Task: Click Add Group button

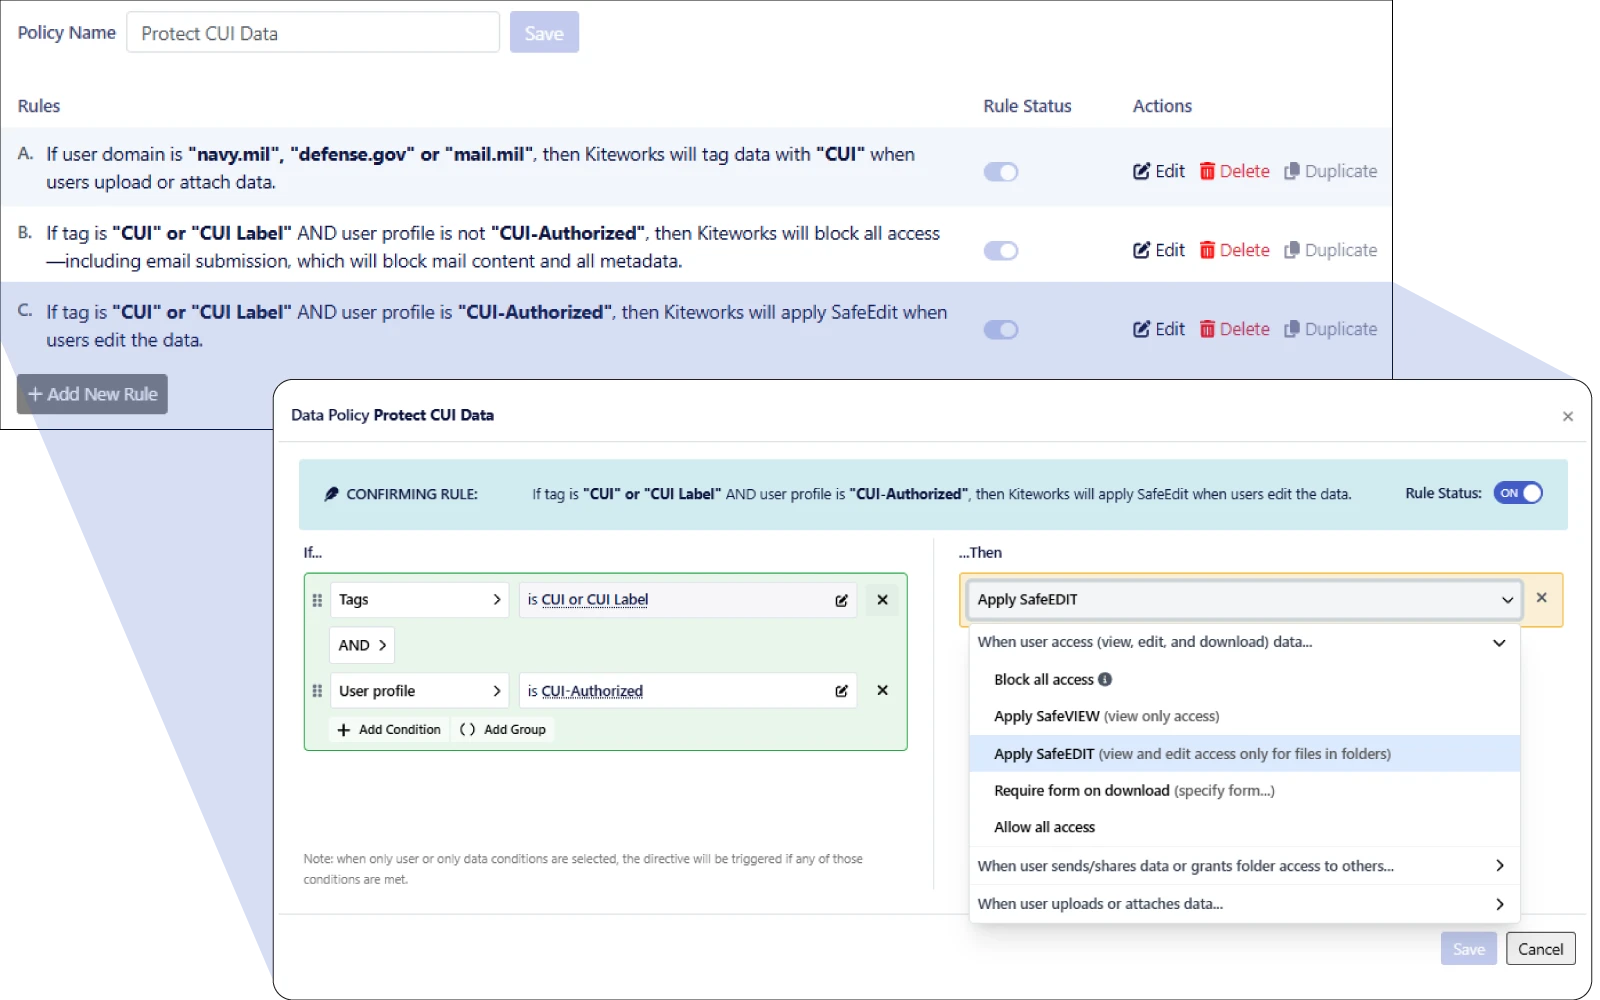Action: [x=503, y=730]
